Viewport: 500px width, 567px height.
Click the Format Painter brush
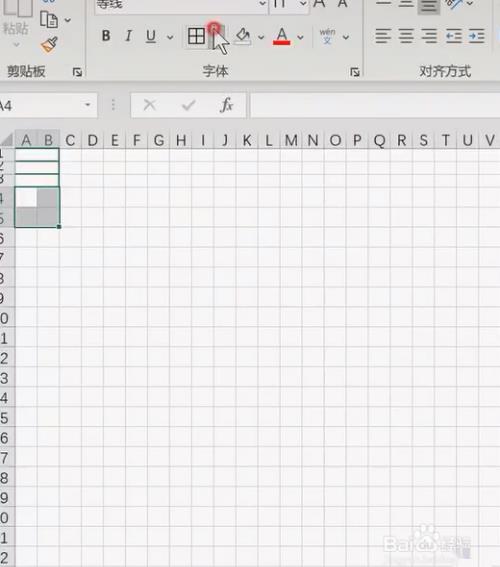click(49, 45)
